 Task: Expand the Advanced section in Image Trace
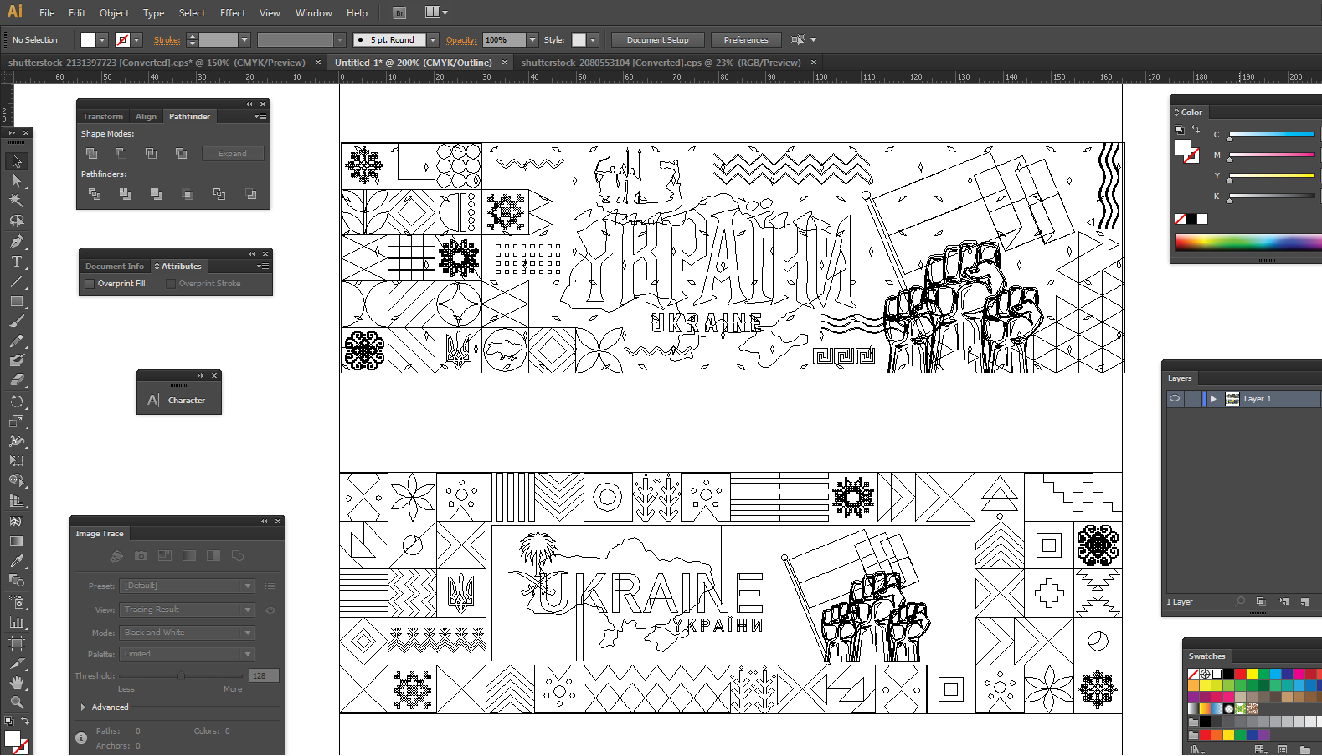82,707
